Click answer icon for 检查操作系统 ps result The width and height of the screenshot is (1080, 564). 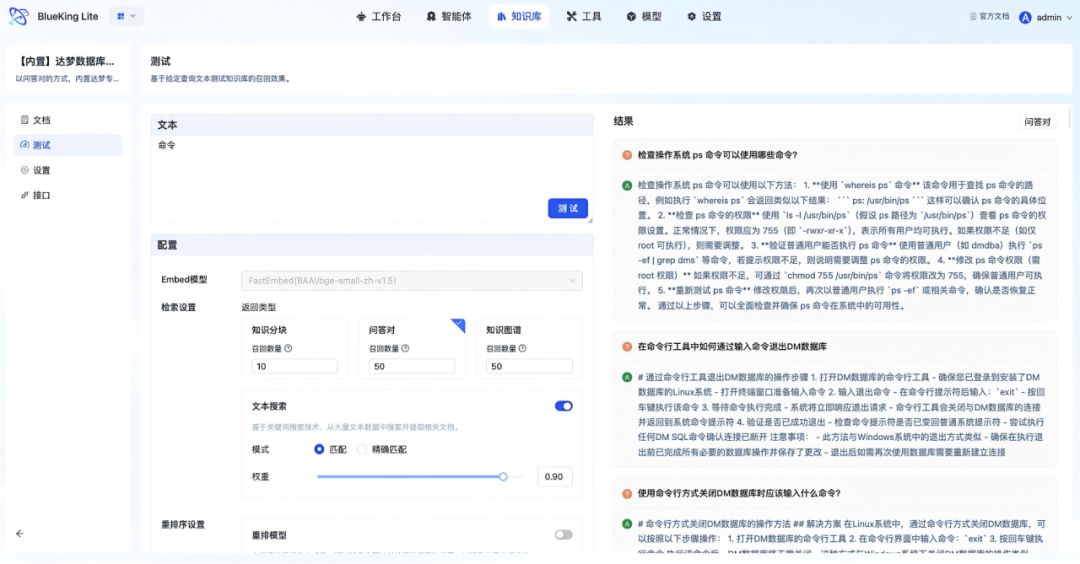(627, 185)
